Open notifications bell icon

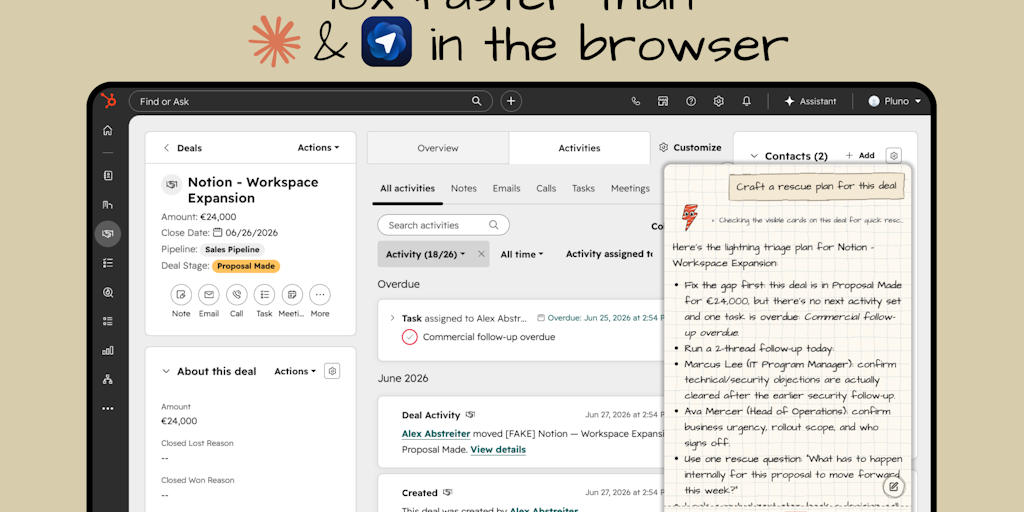tap(746, 101)
